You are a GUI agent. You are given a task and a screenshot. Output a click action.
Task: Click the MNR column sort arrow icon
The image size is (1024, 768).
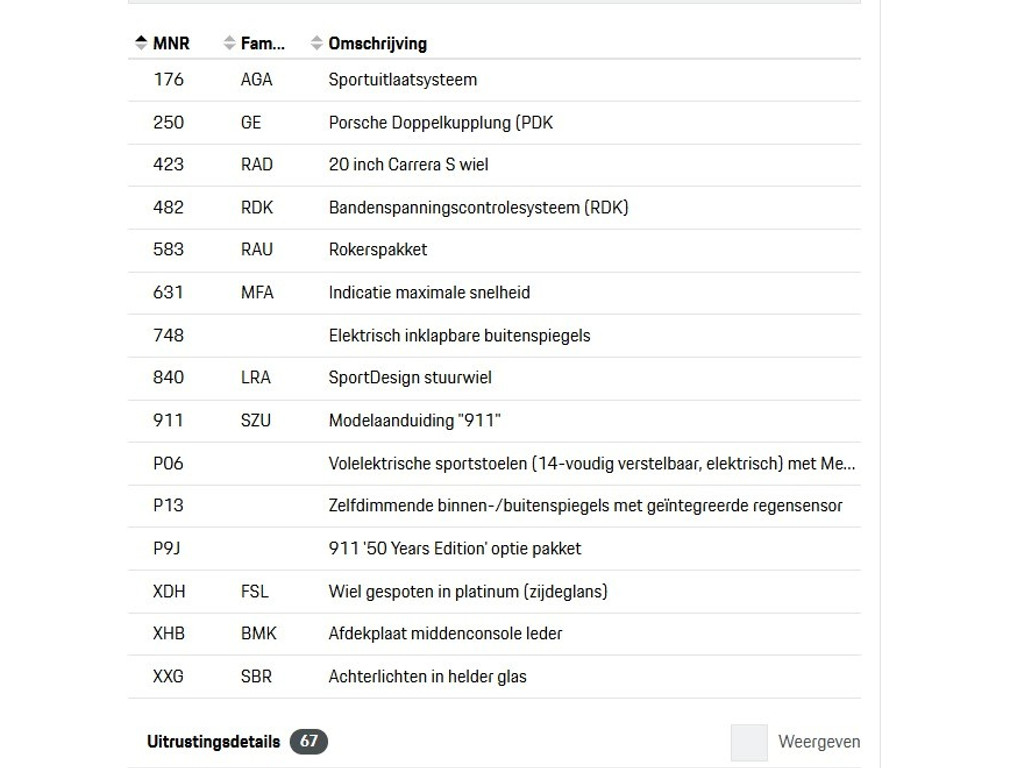141,43
